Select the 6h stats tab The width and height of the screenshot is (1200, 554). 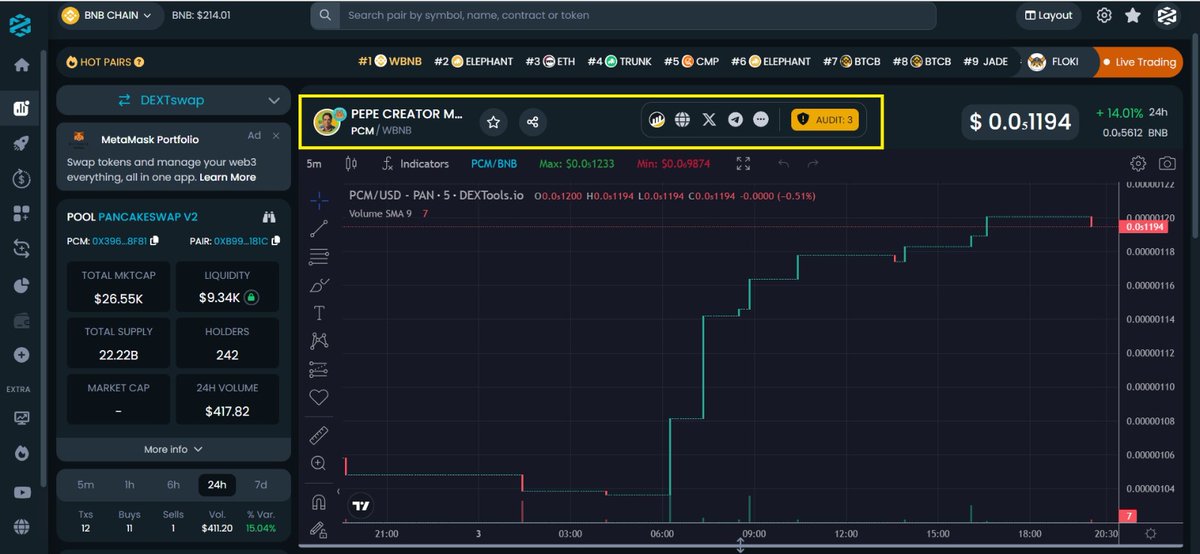click(173, 485)
